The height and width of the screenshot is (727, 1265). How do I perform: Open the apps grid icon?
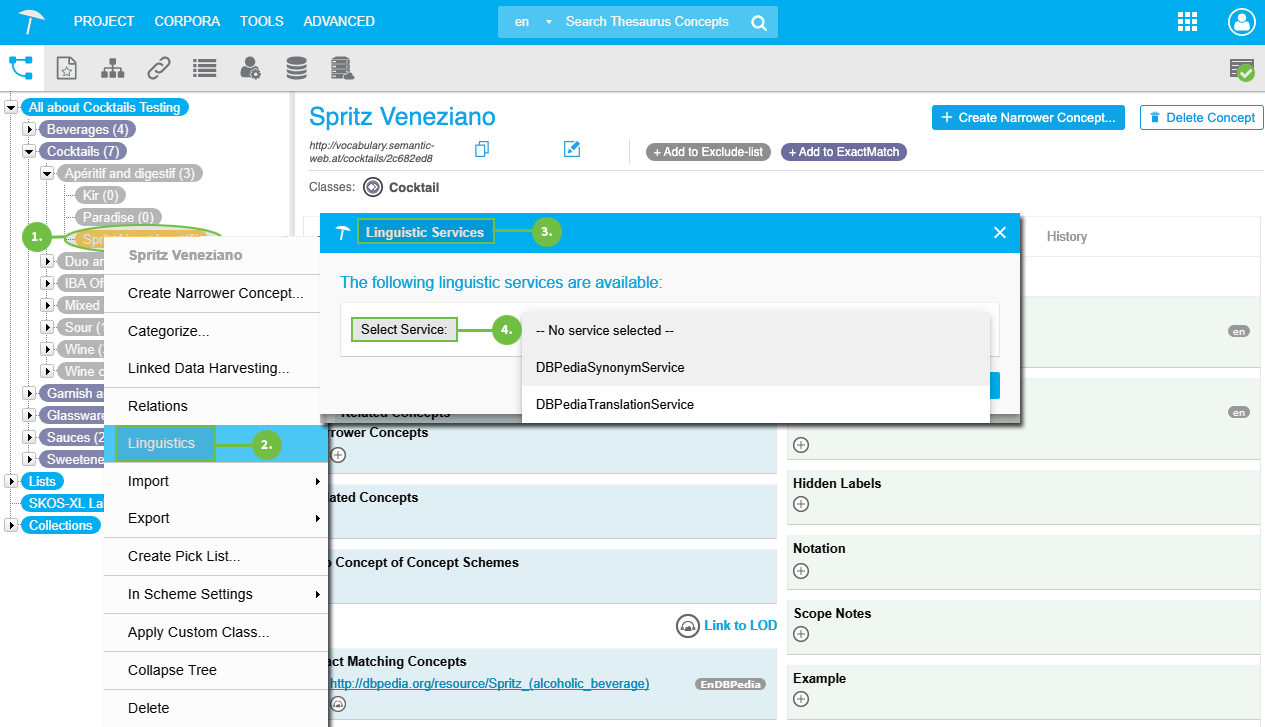point(1188,22)
